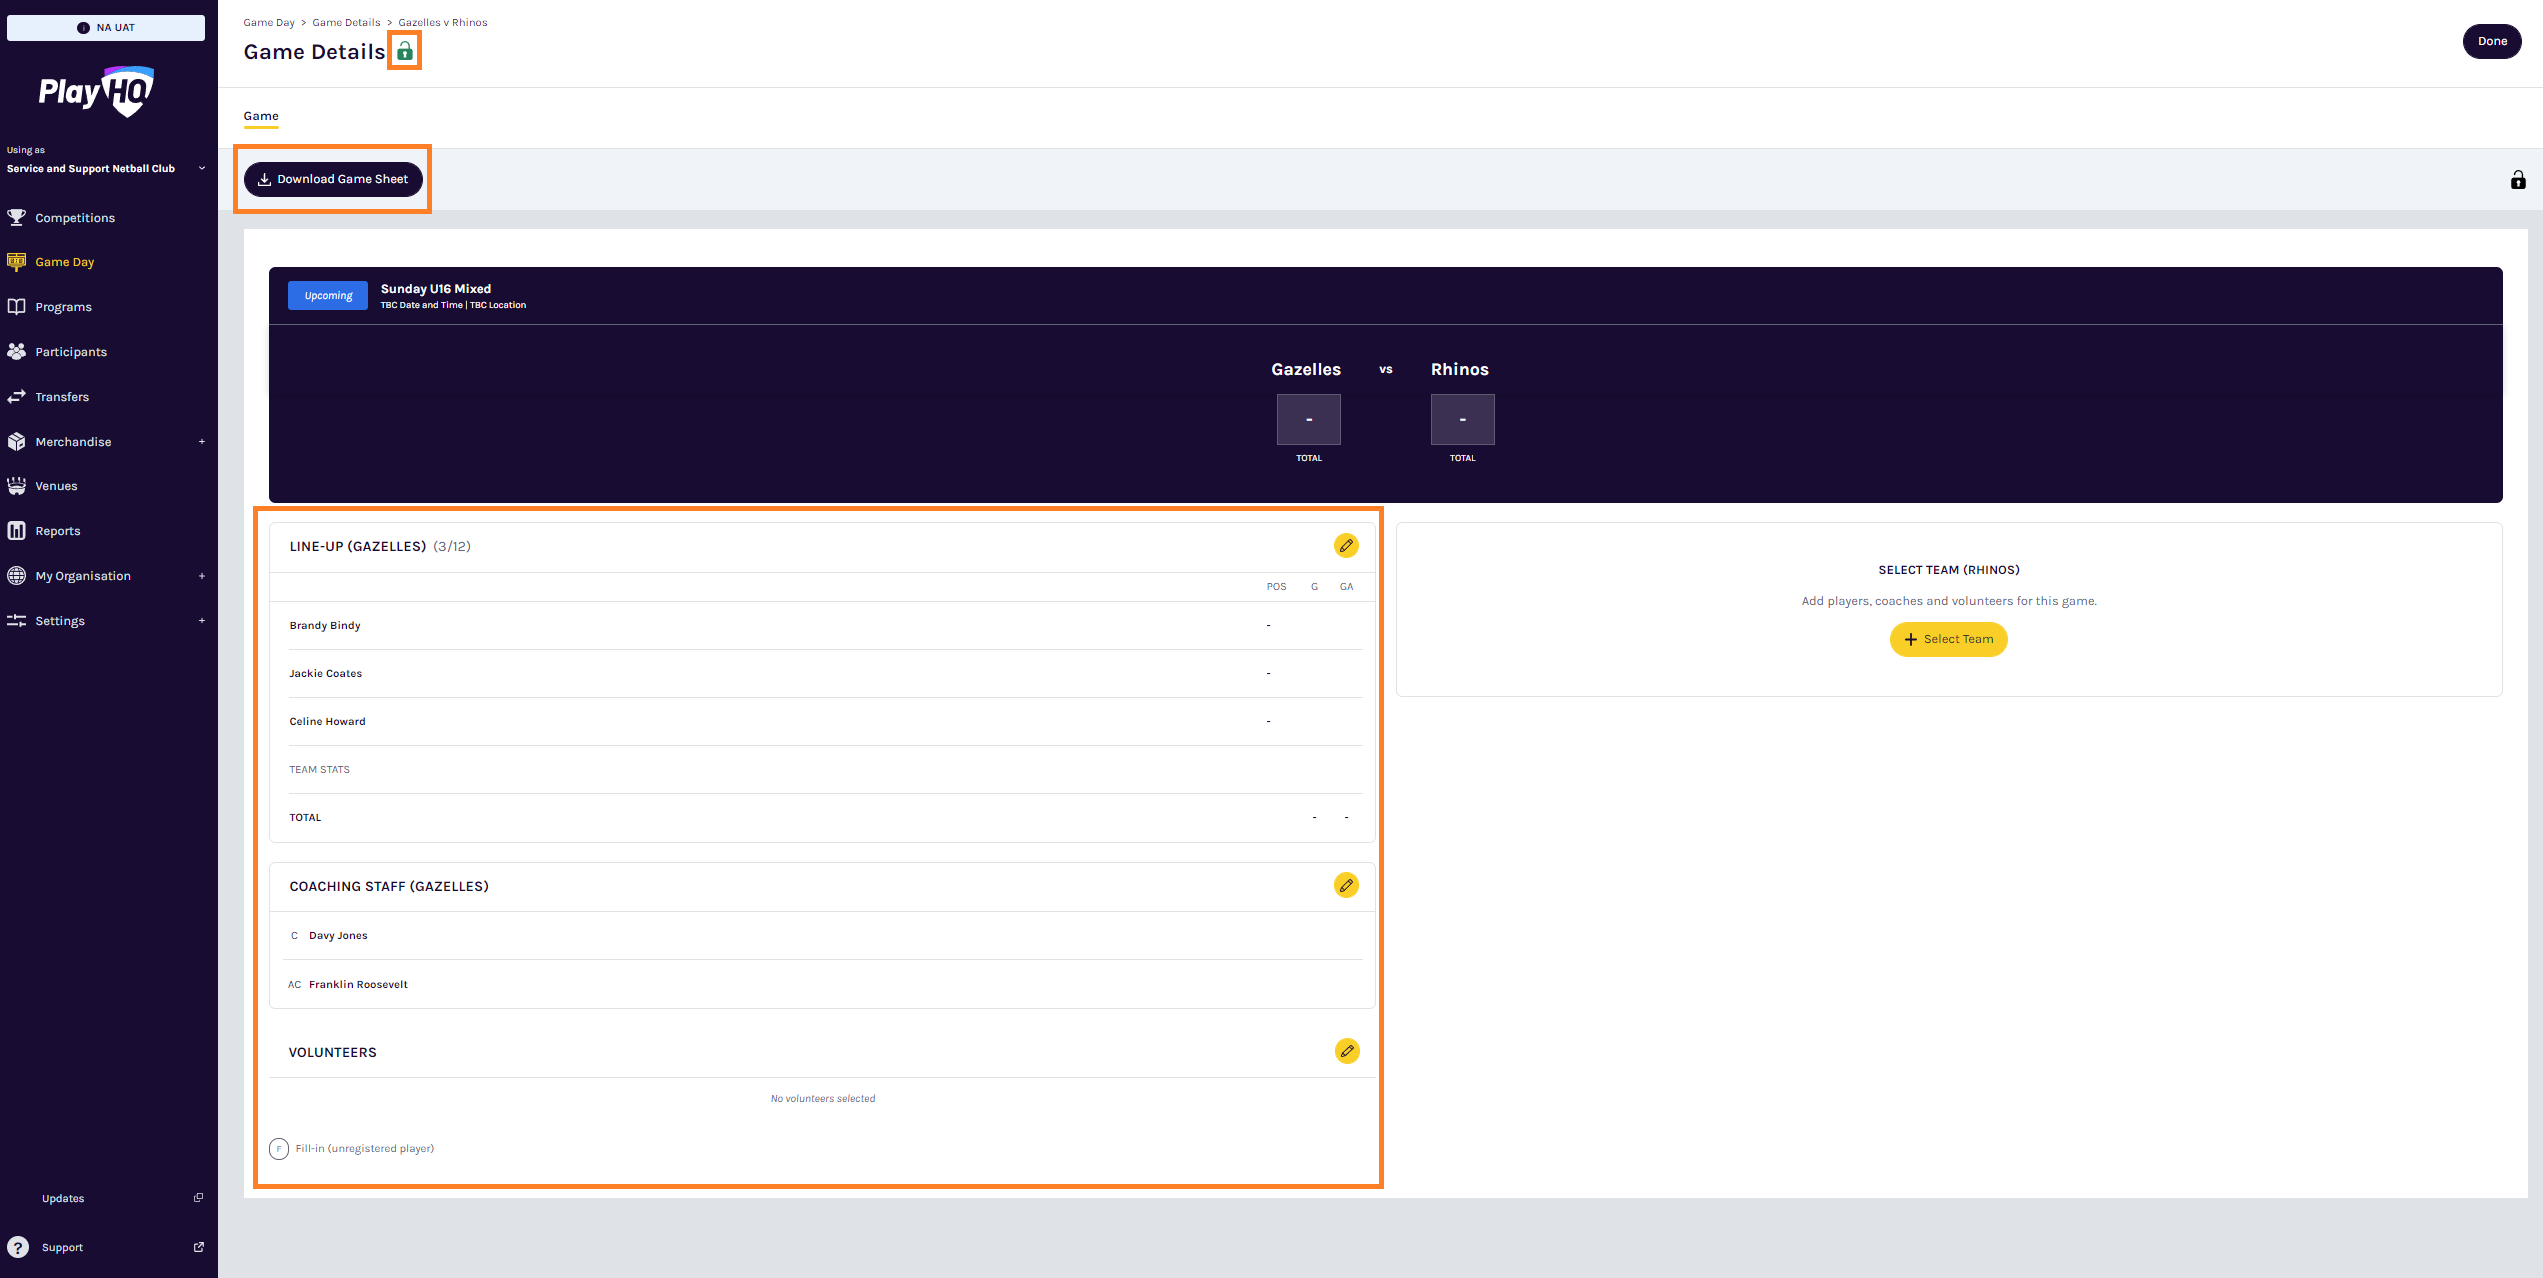
Task: Click the Support question mark icon
Action: pyautogui.click(x=18, y=1247)
